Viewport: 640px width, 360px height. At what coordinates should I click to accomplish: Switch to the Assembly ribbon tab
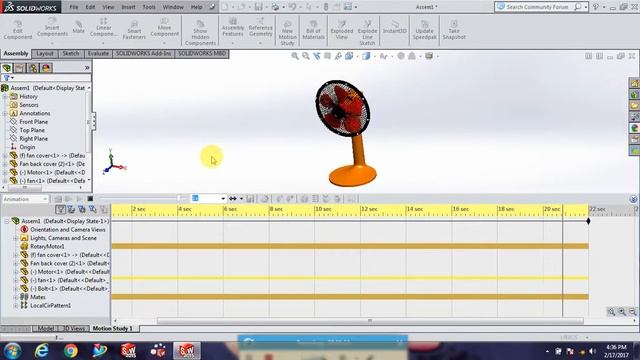coord(16,53)
